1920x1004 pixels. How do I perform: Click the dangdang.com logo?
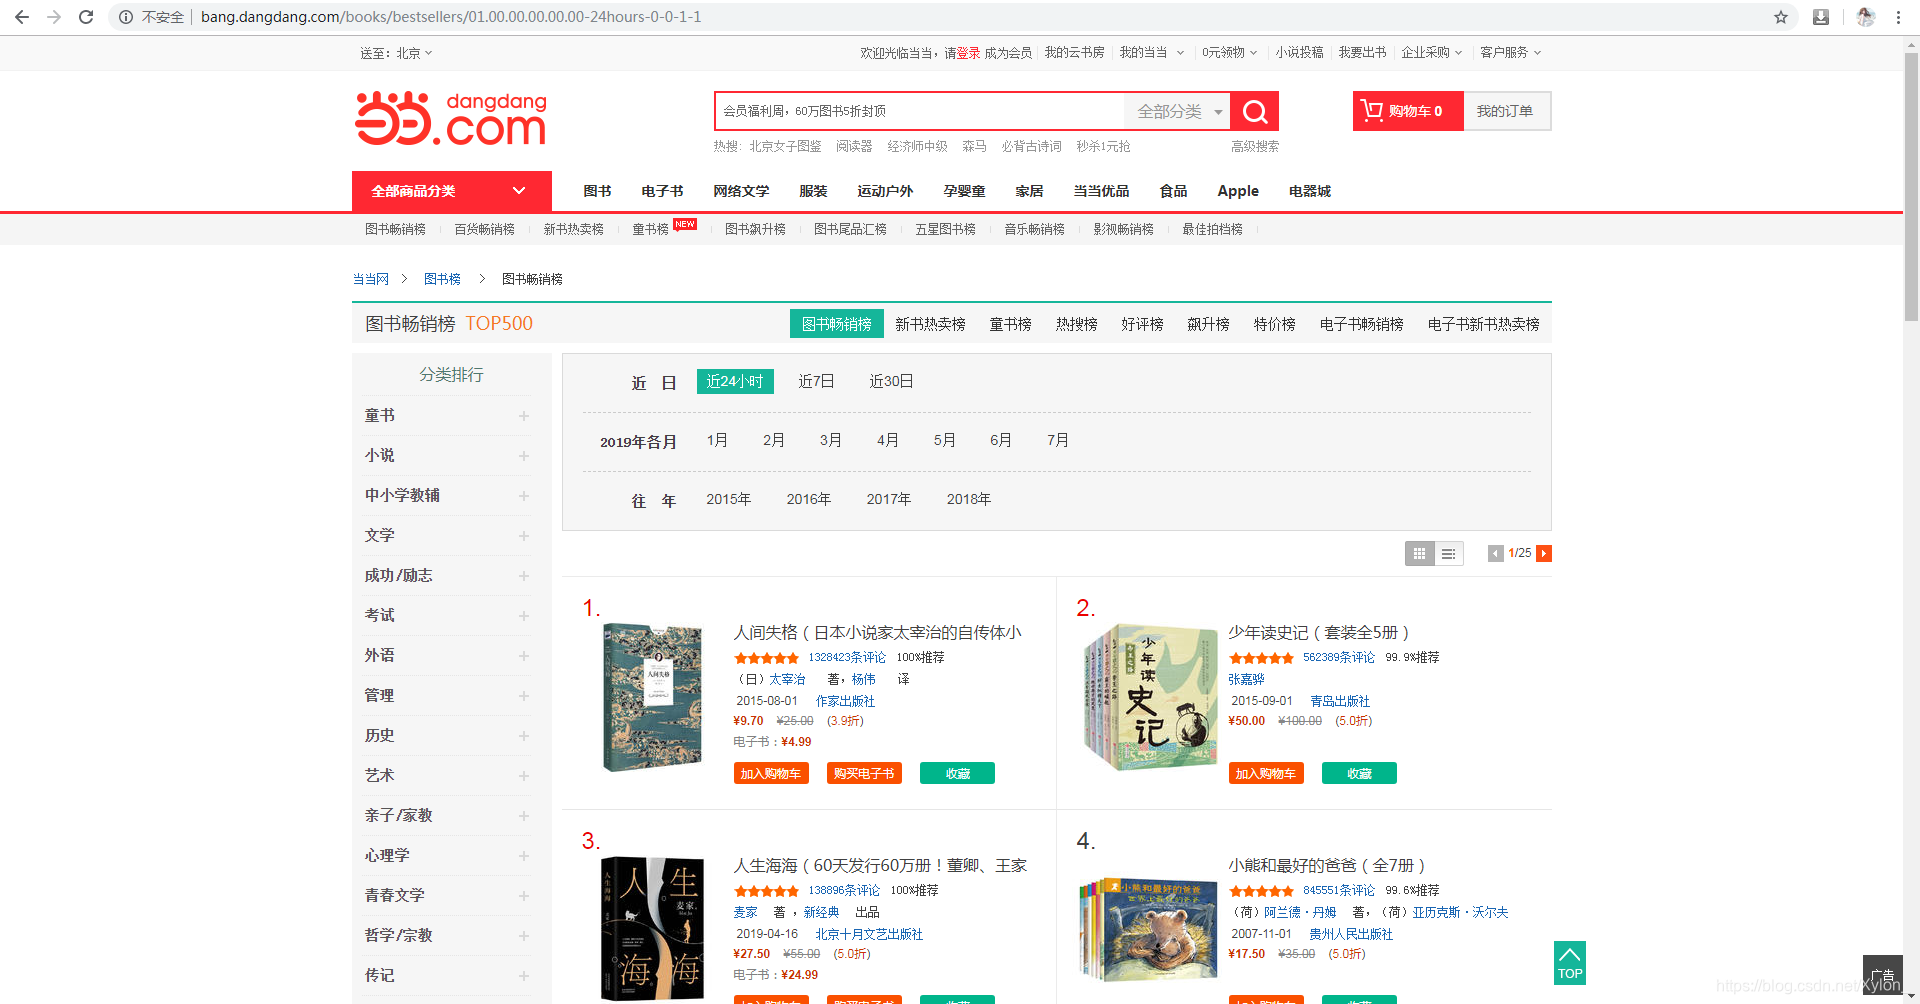(x=450, y=117)
